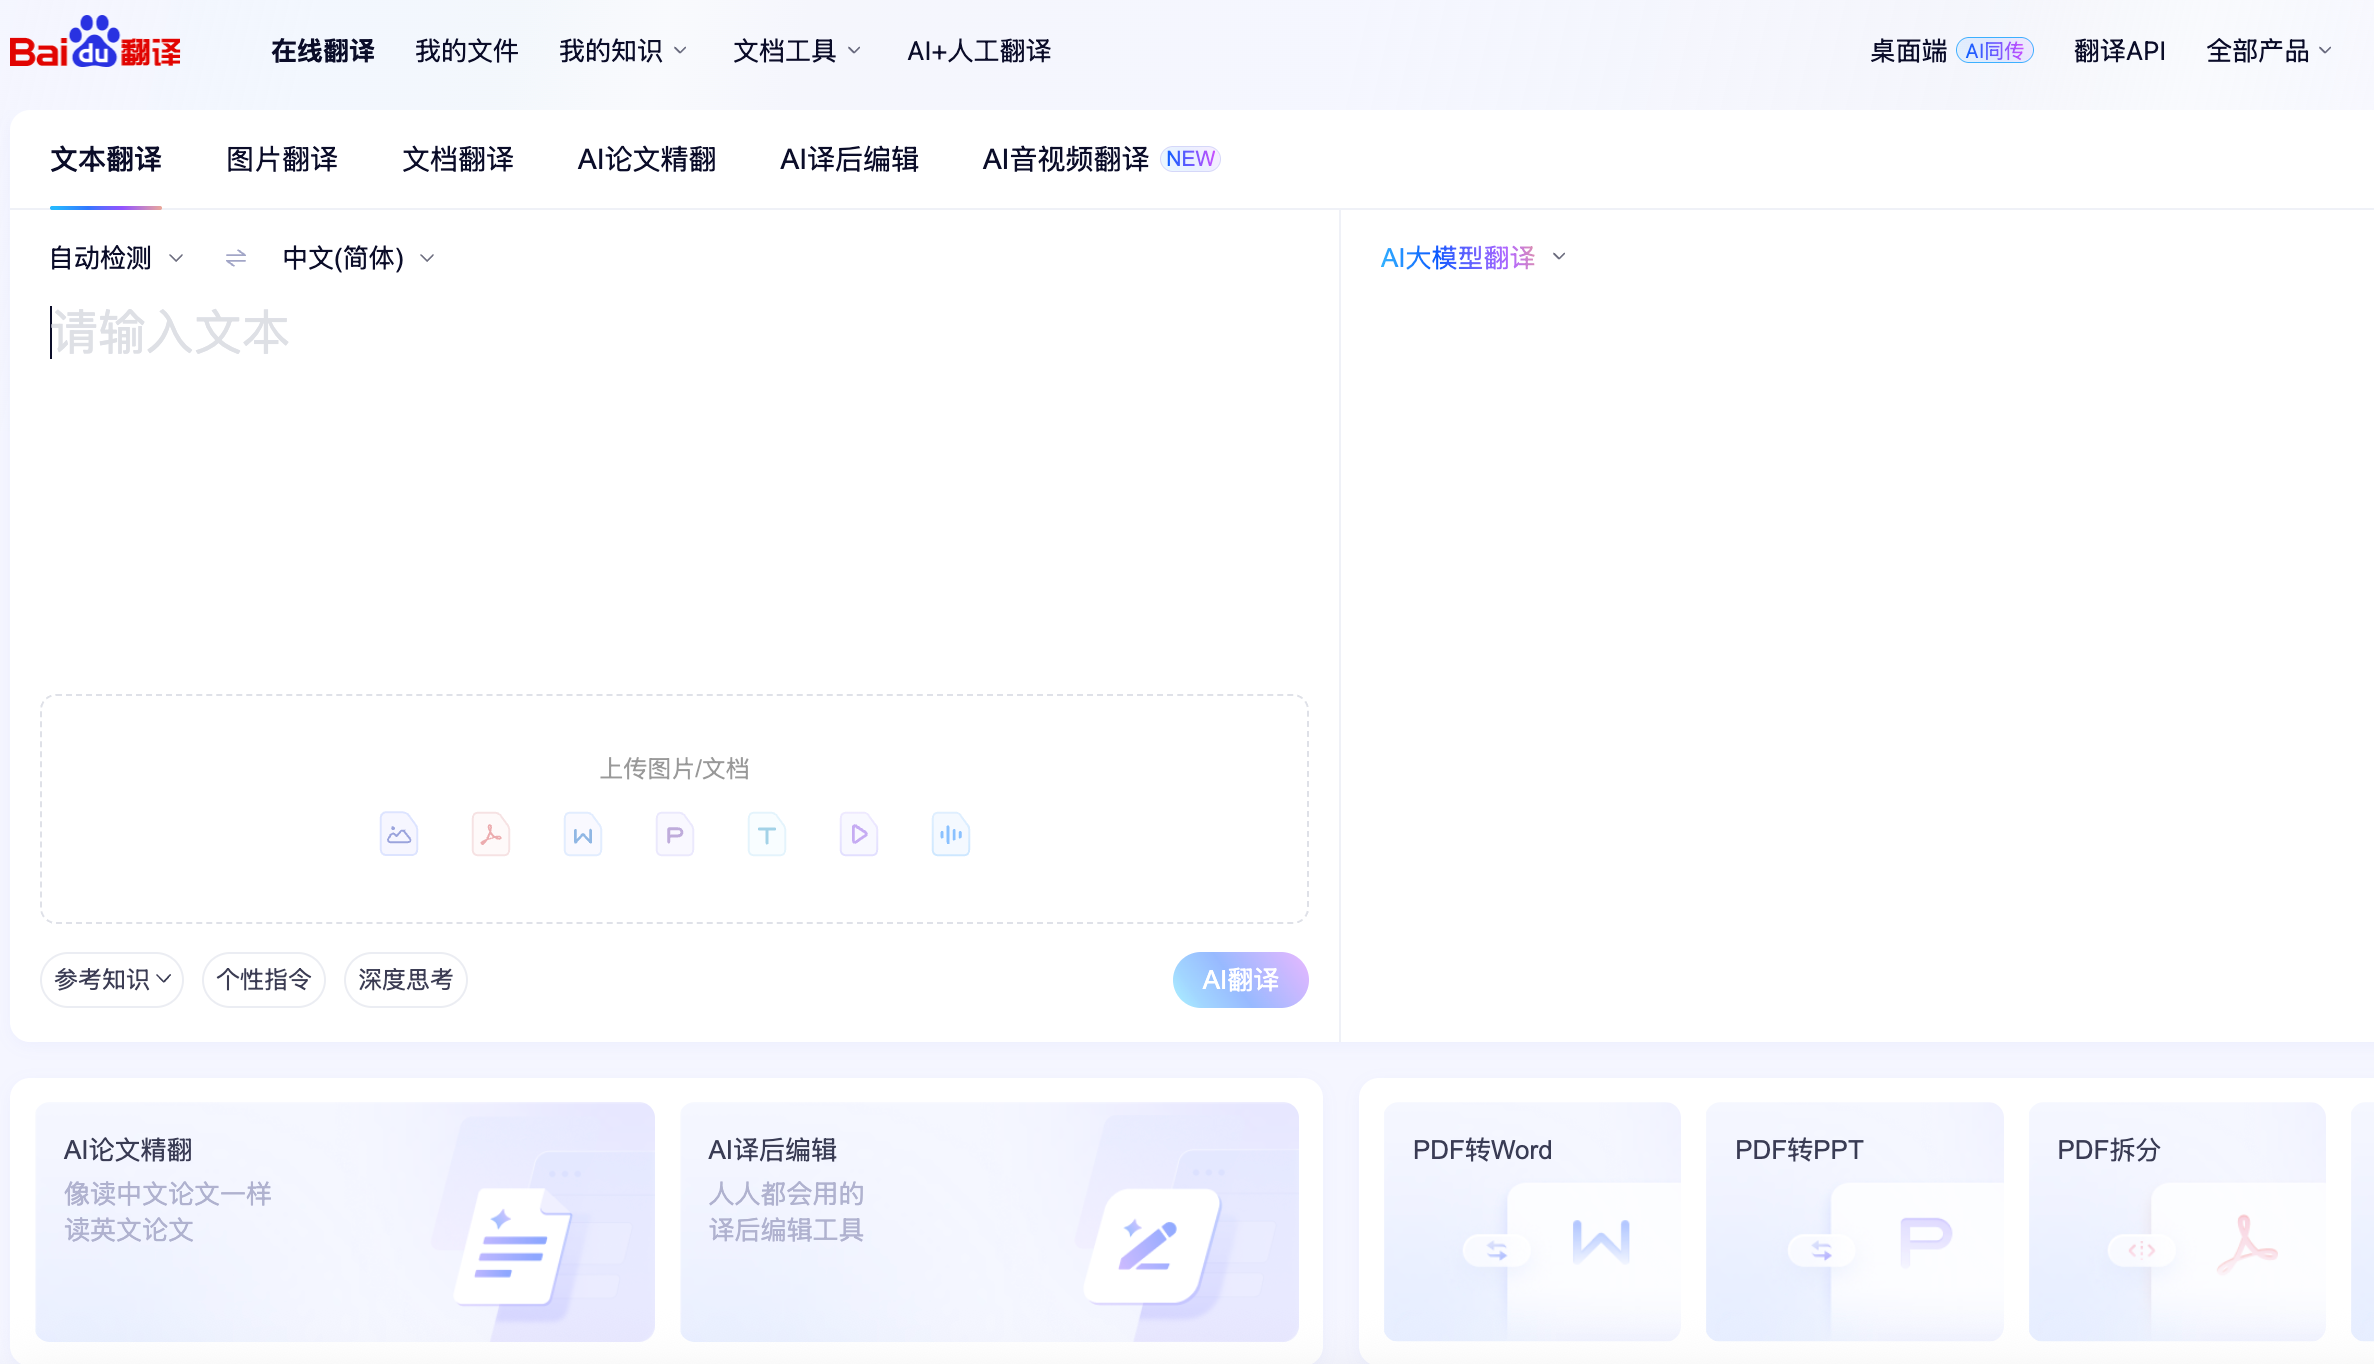Select the audio file upload icon
The image size is (2374, 1364).
pos(950,833)
